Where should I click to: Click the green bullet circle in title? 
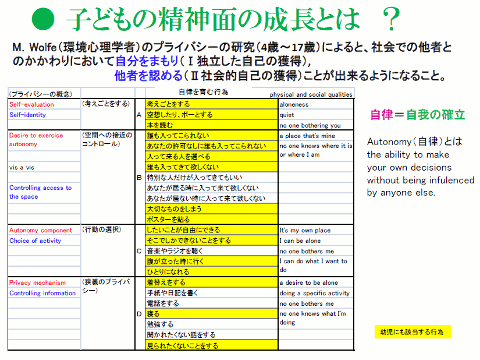[x=43, y=19]
